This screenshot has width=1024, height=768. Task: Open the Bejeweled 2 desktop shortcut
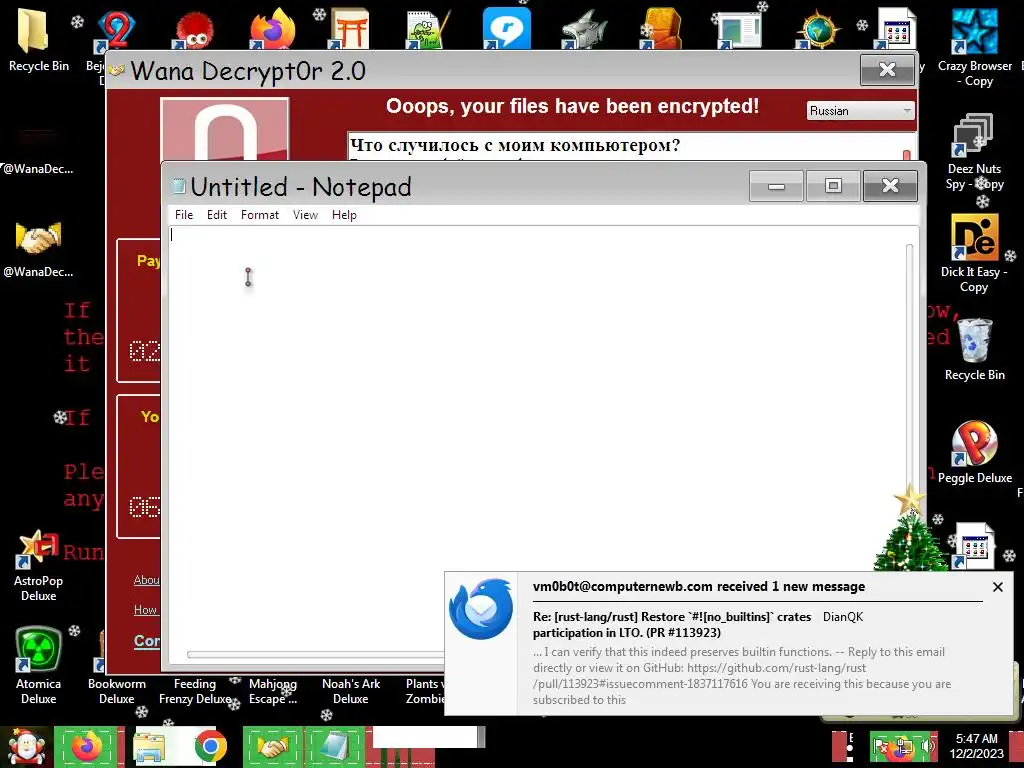(x=115, y=31)
